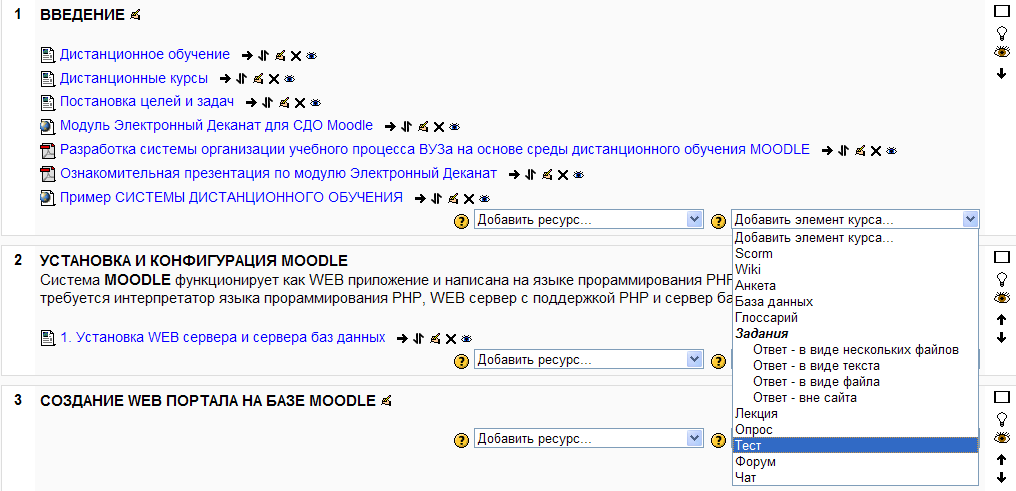This screenshot has width=1016, height=491.
Task: Hide section 1 with the eye icon
Action: [1002, 52]
